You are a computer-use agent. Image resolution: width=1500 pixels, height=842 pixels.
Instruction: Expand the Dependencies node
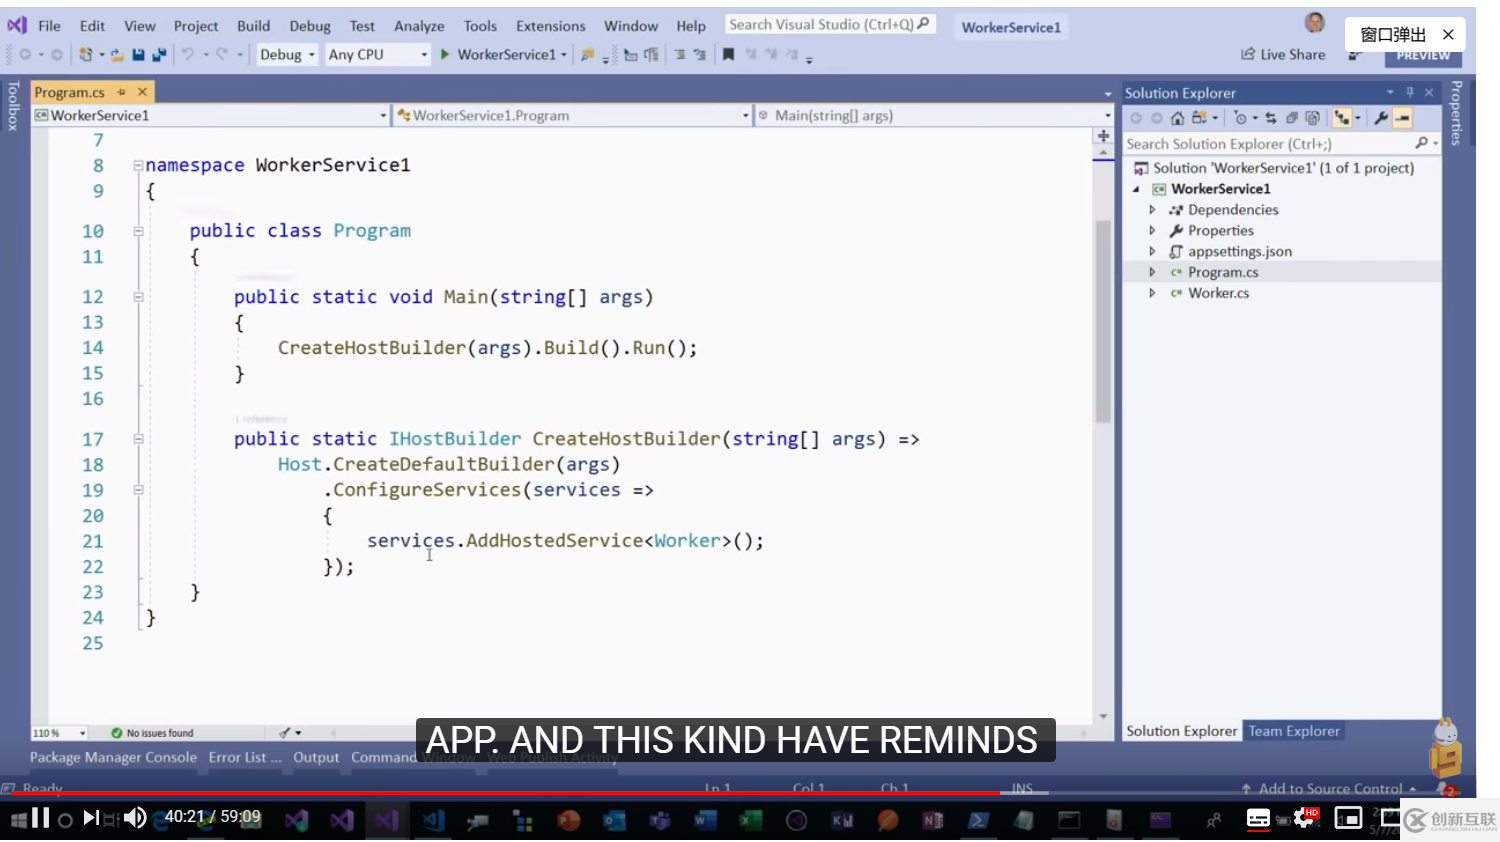1152,210
